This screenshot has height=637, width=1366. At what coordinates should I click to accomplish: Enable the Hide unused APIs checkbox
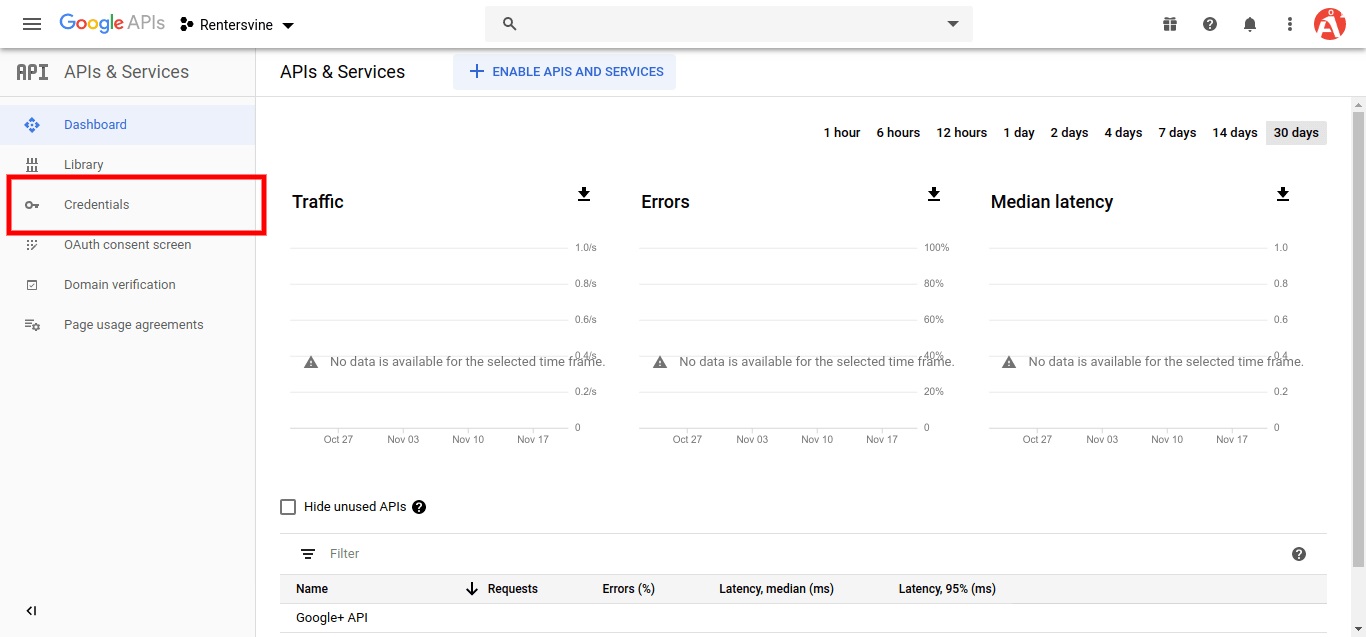click(288, 506)
